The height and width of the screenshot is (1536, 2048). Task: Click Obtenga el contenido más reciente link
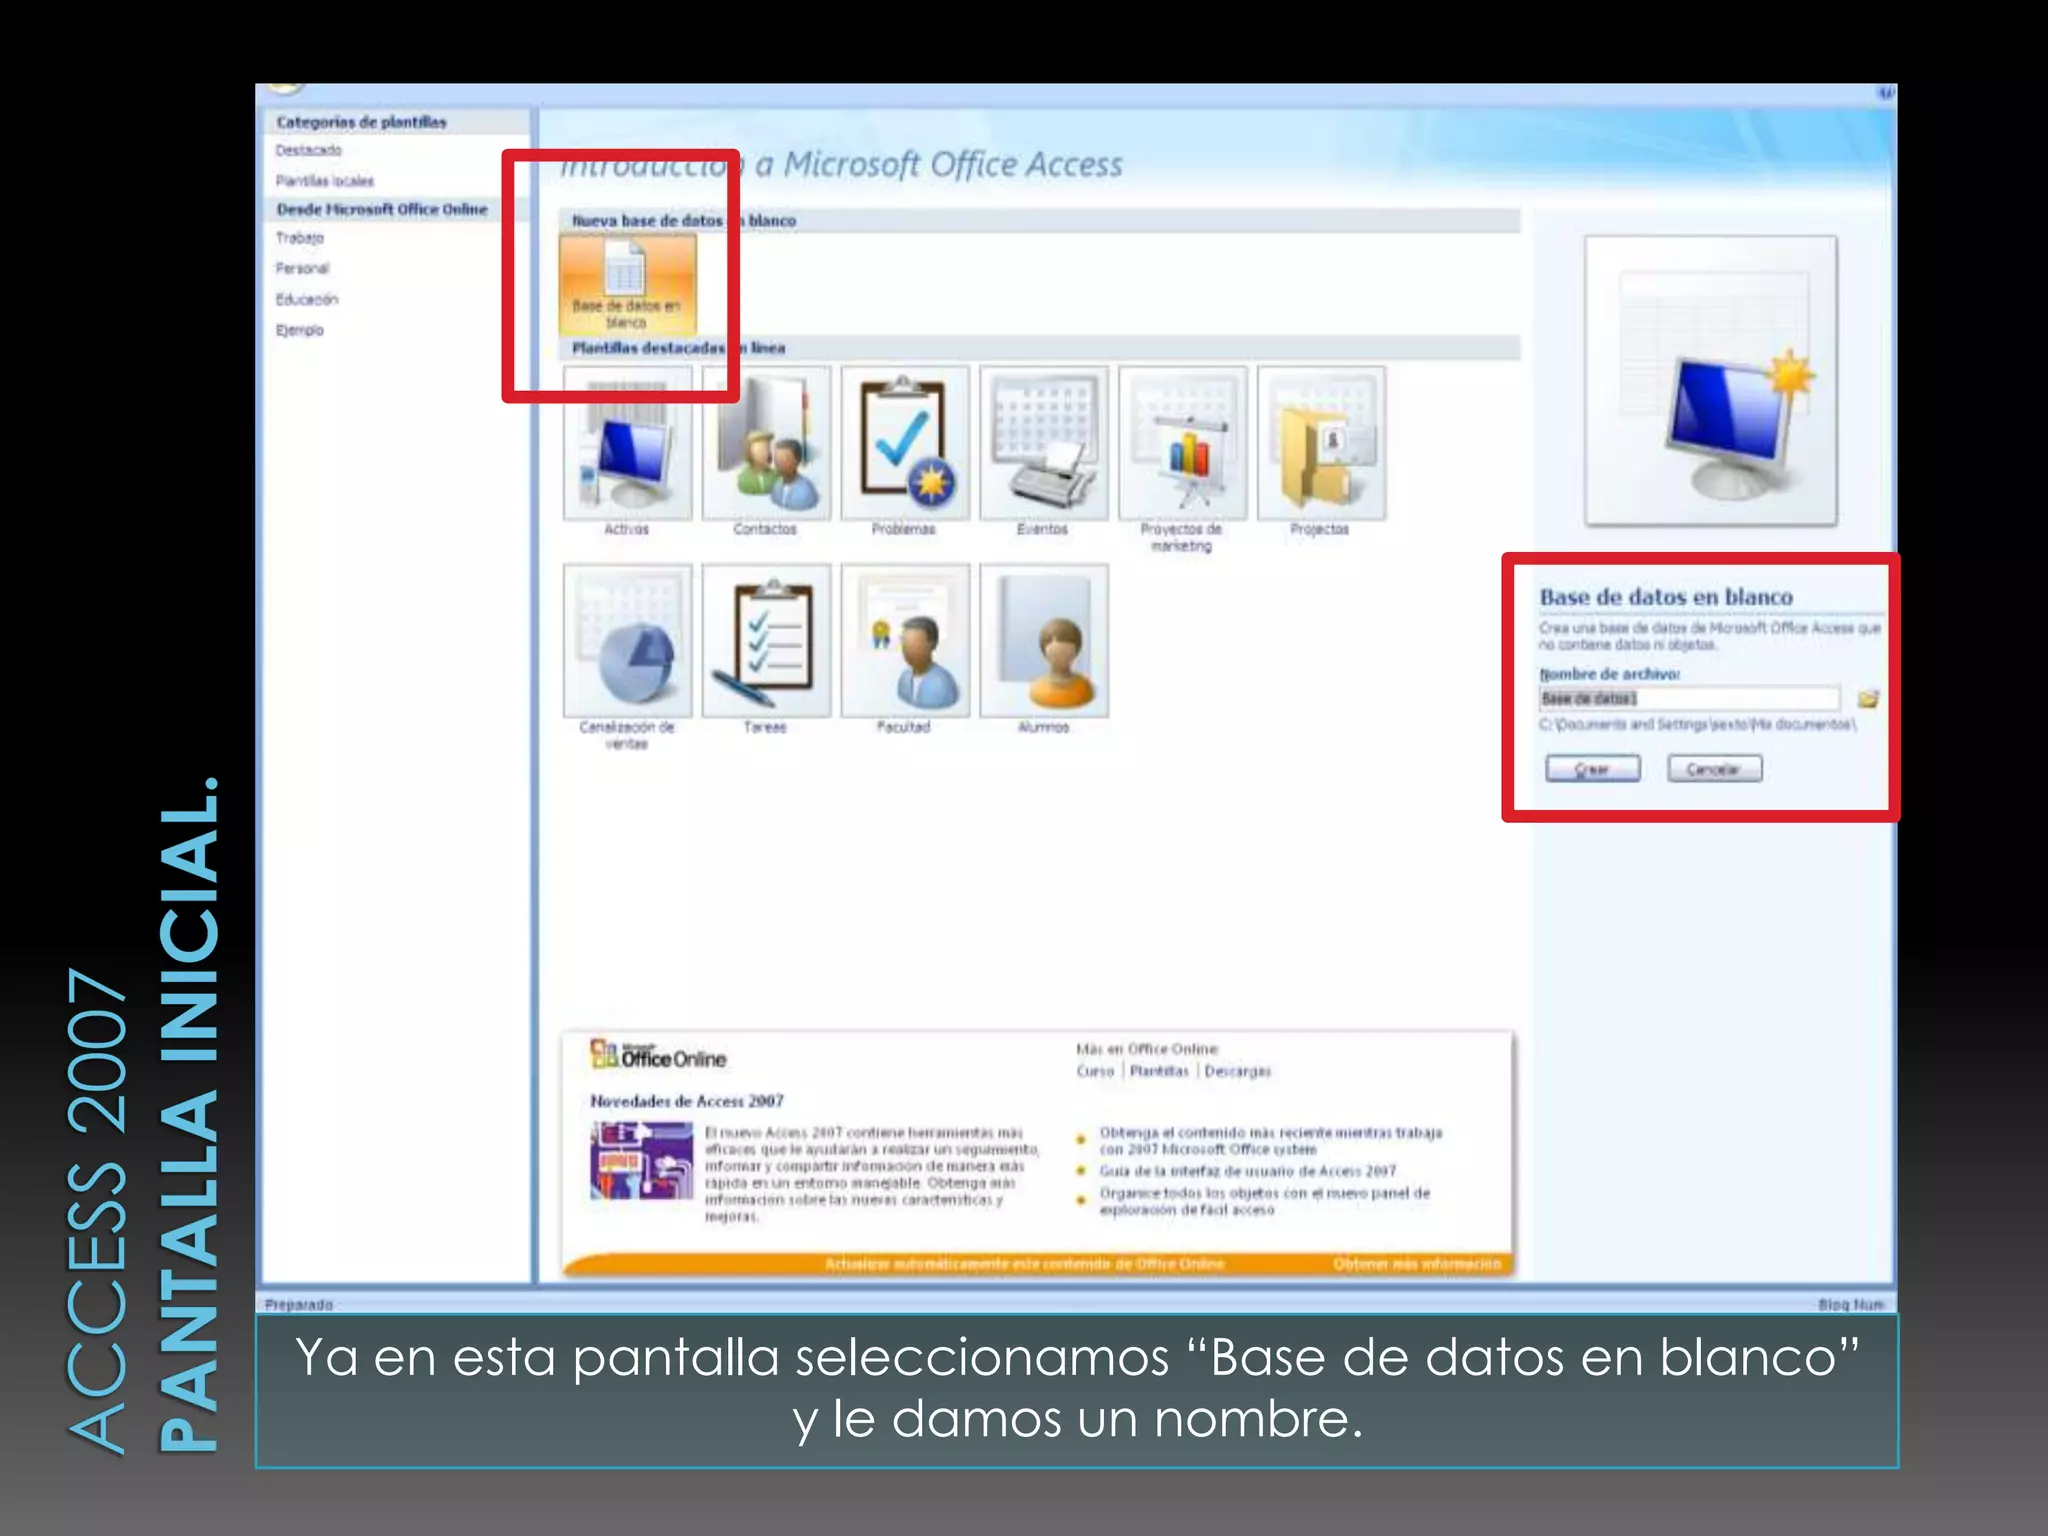click(1271, 1141)
